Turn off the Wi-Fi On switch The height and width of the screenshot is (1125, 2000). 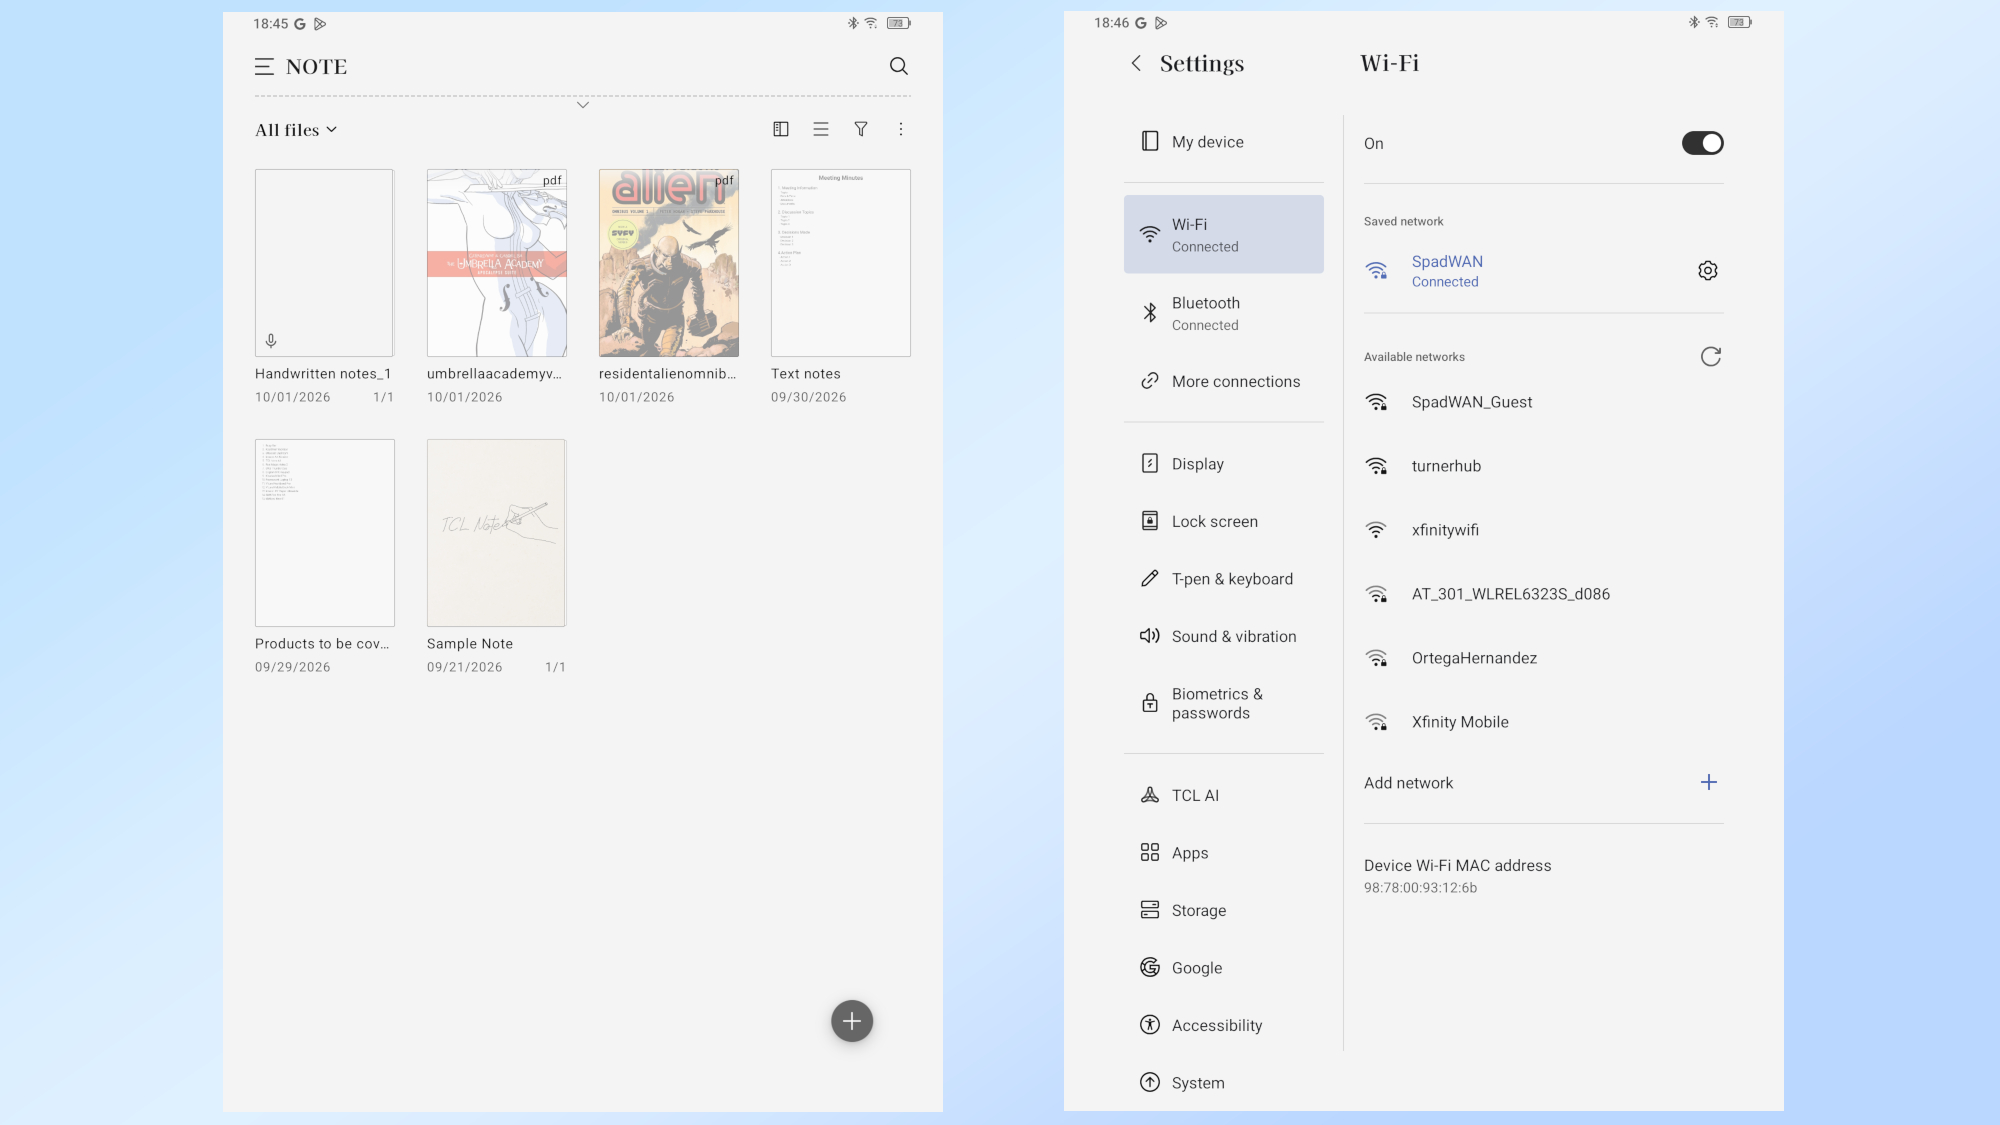point(1702,143)
